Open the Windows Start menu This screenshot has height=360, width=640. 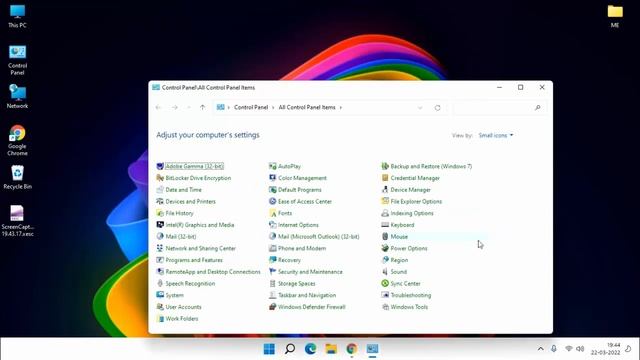point(269,349)
